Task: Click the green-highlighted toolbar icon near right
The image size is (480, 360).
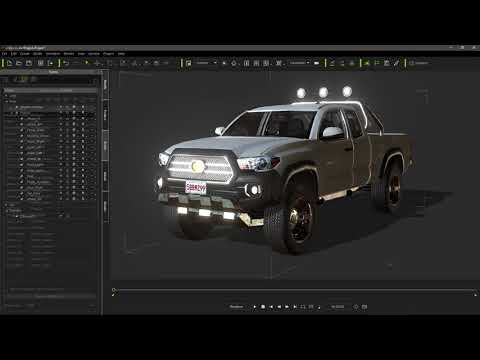Action: pos(367,63)
